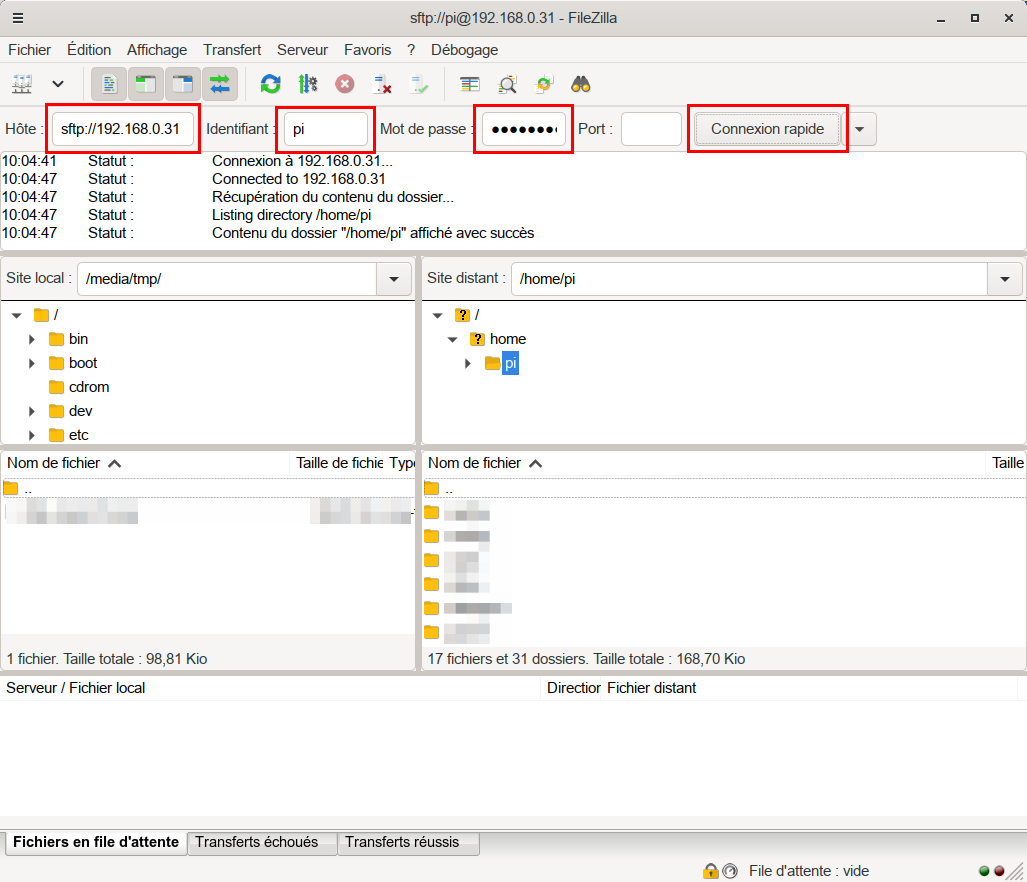This screenshot has height=882, width=1027.
Task: Click the Connexion rapide button
Action: pos(767,129)
